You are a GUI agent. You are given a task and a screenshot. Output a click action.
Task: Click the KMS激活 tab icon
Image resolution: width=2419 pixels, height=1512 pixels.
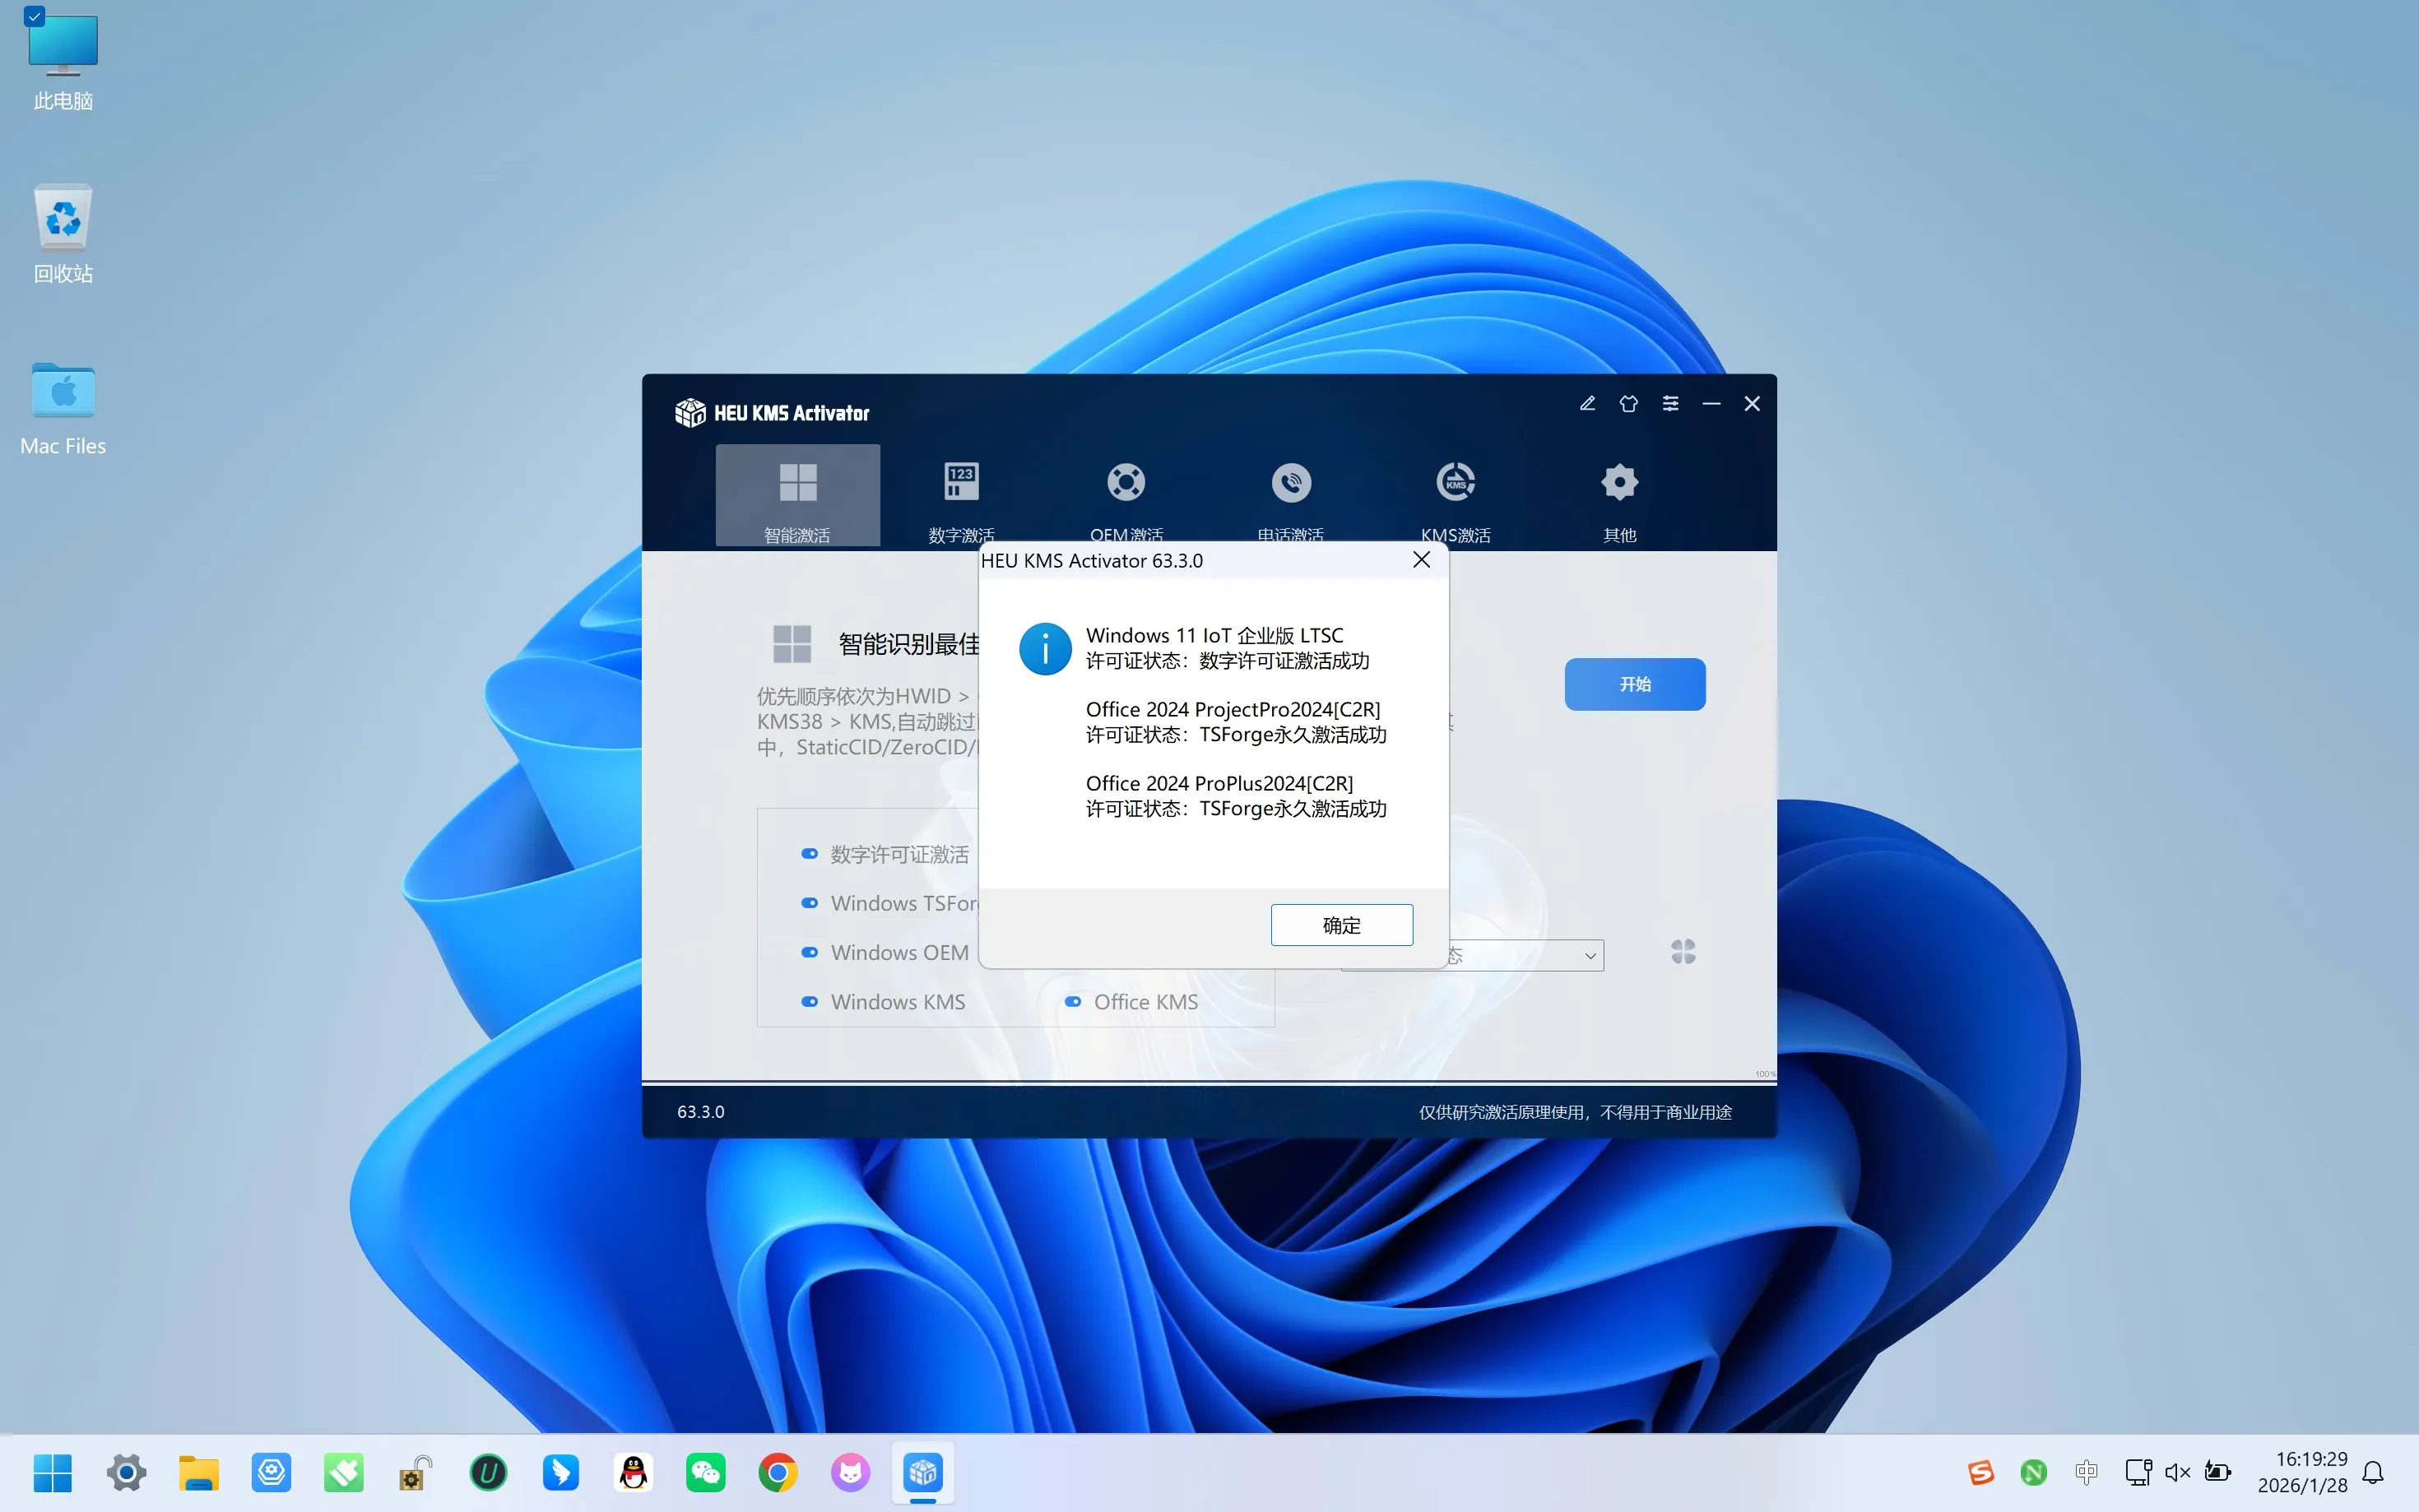[x=1455, y=483]
